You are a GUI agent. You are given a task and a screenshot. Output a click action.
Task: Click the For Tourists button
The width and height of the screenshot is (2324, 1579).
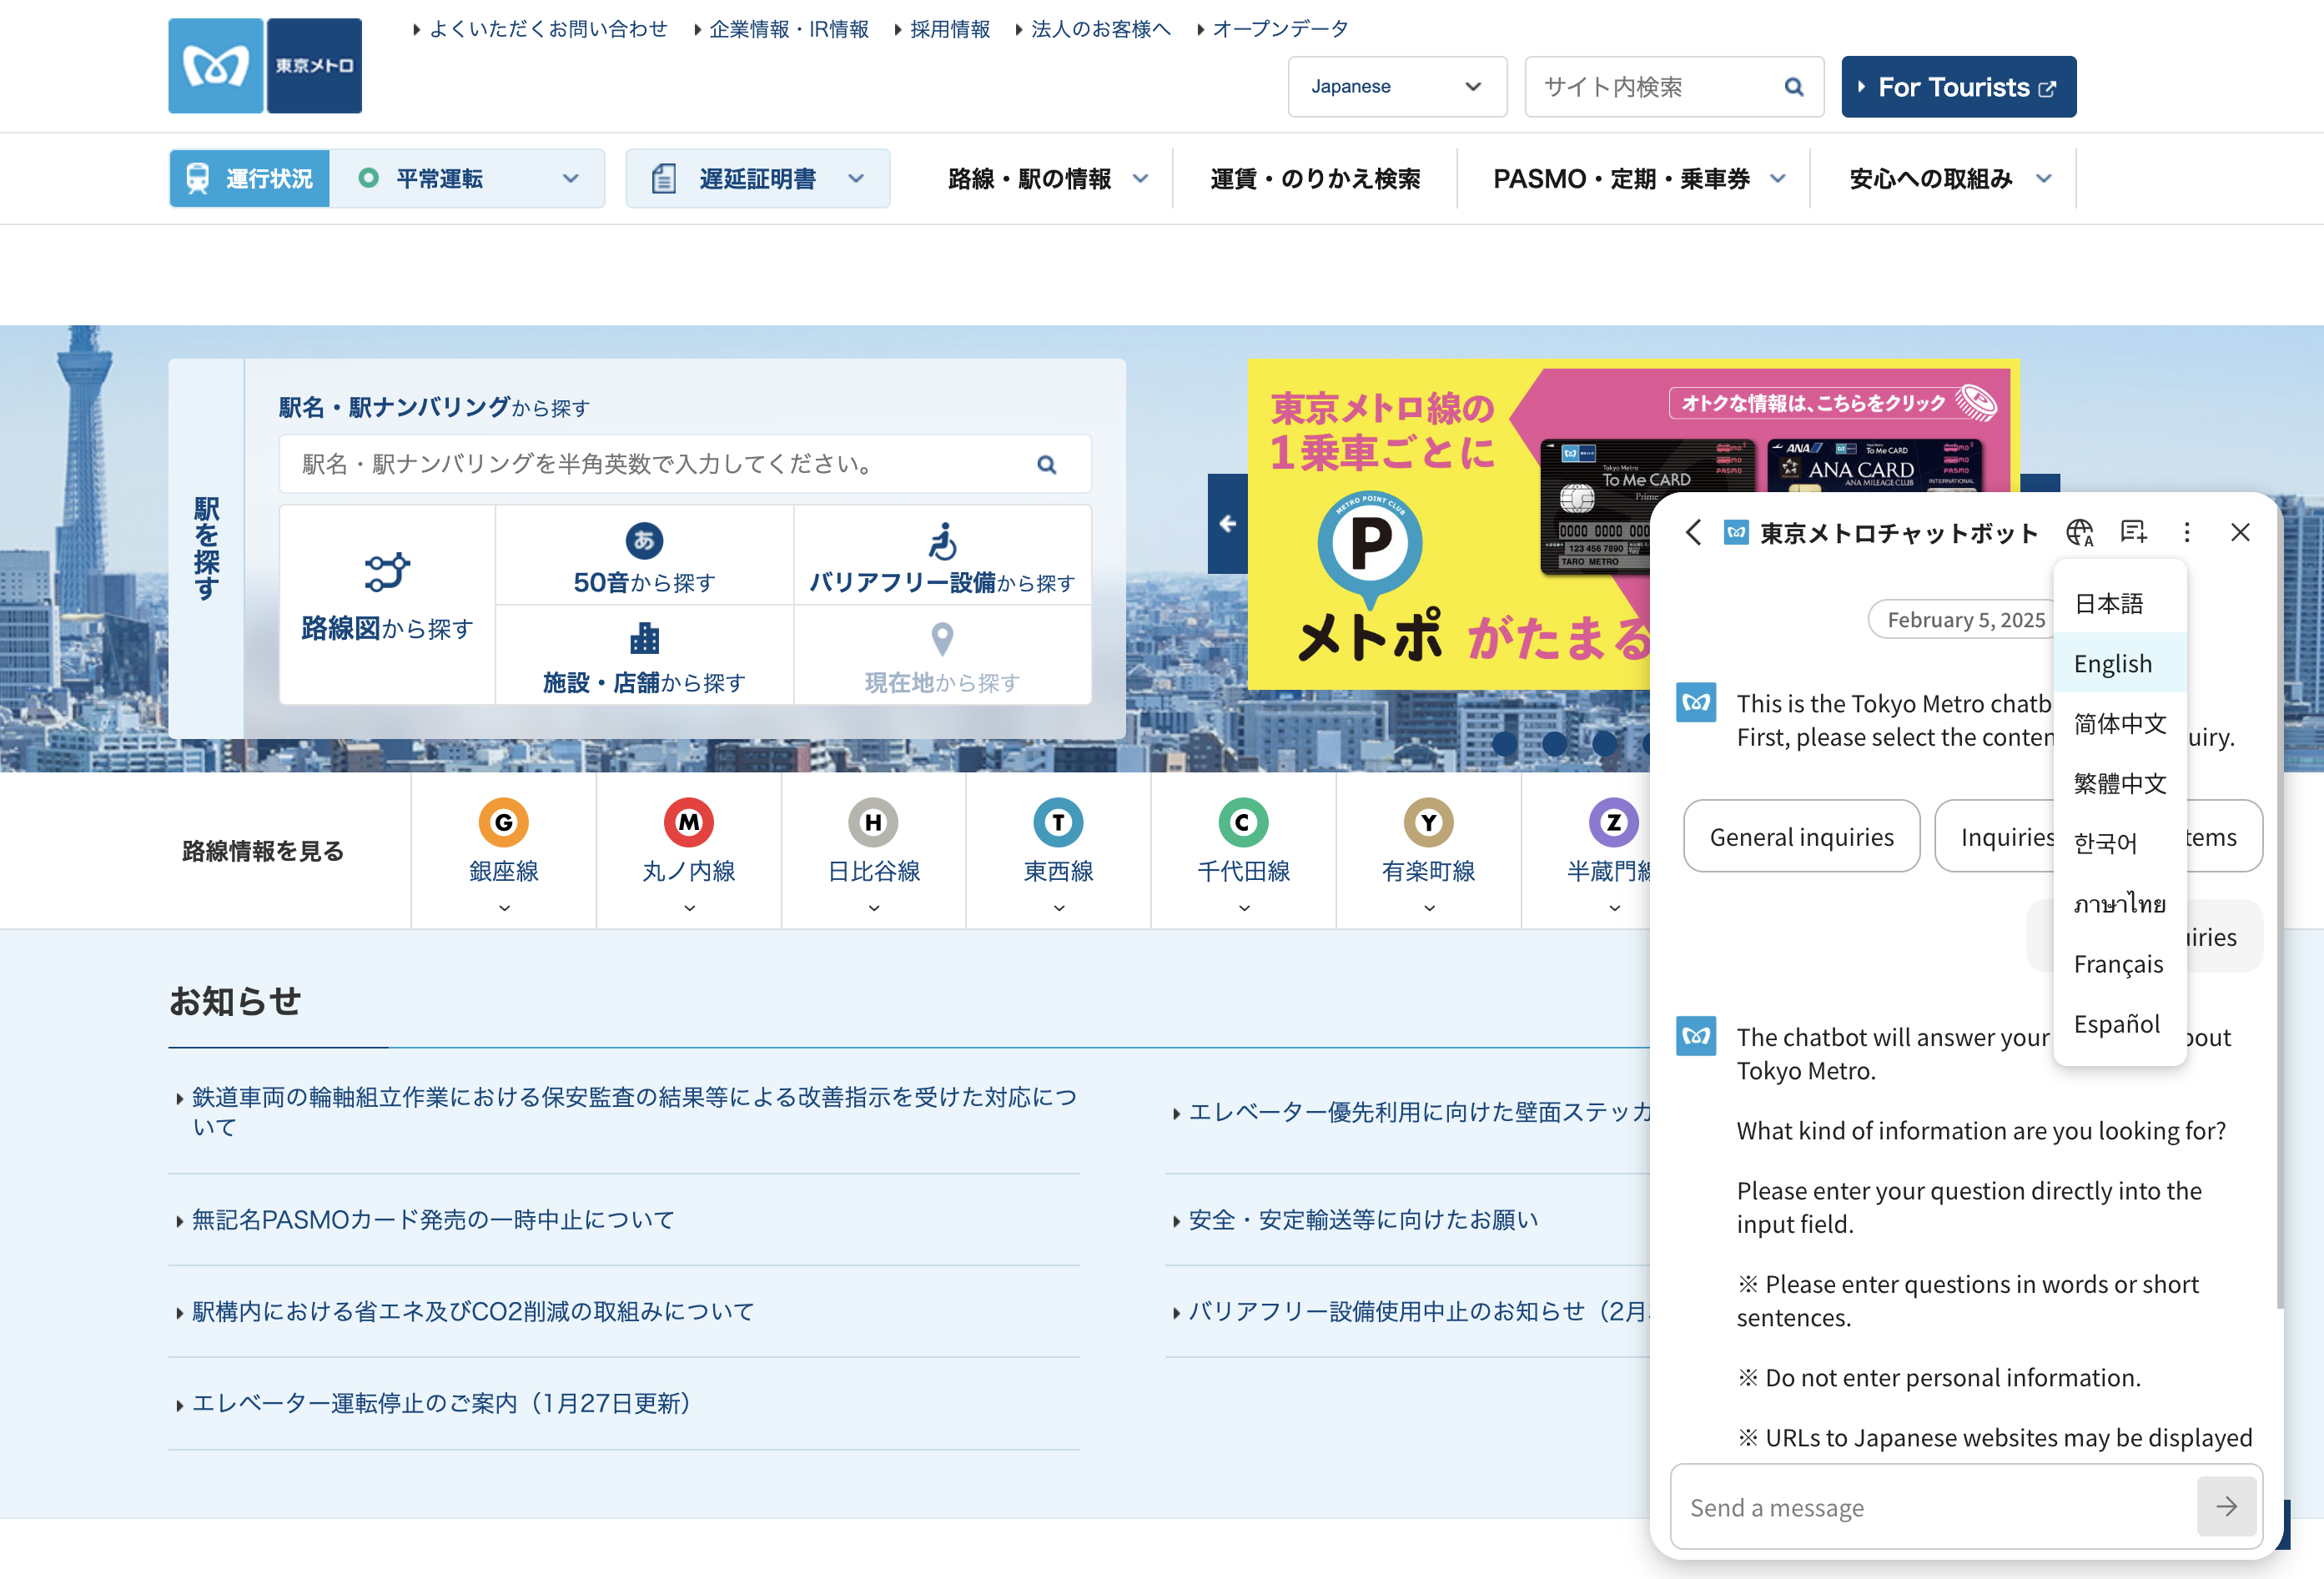(1957, 87)
